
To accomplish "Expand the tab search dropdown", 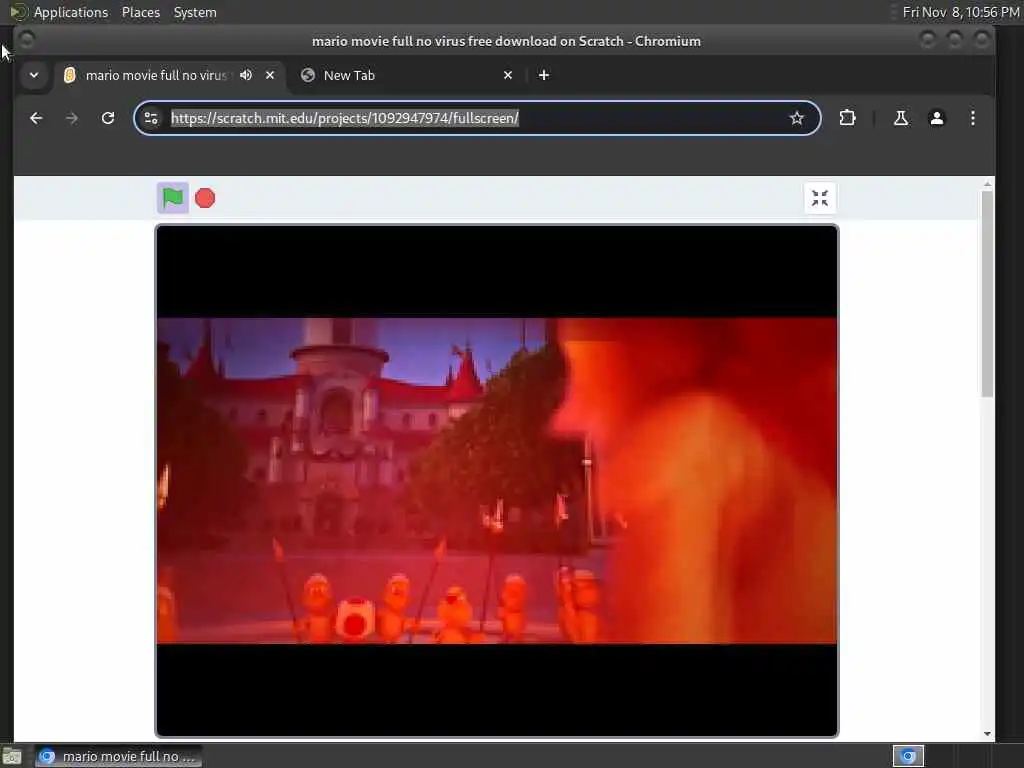I will point(34,75).
